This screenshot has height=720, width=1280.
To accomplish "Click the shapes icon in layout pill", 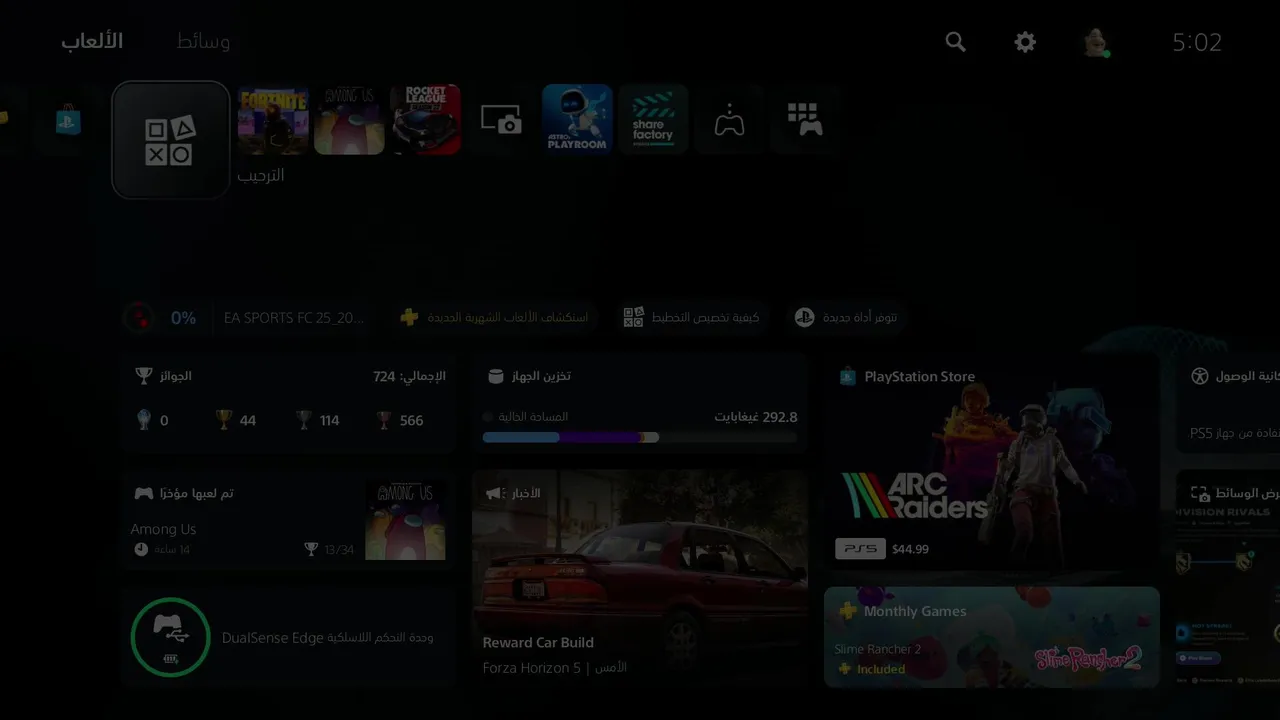I will [633, 318].
